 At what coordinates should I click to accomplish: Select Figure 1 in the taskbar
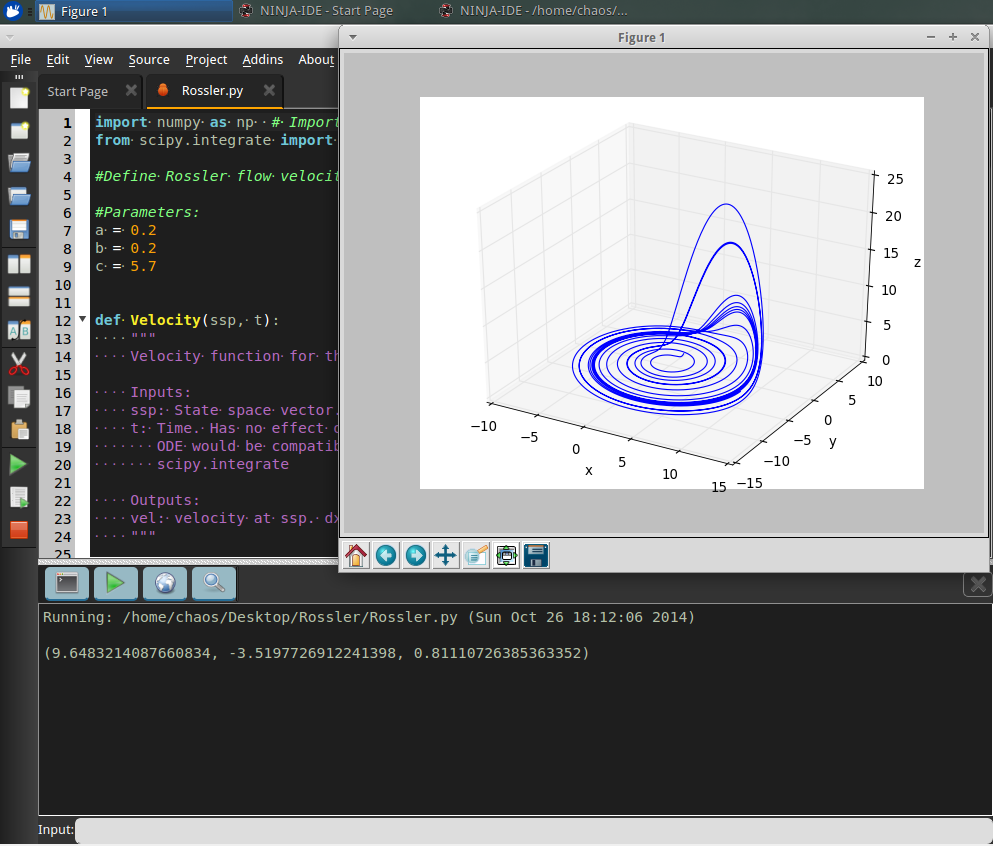pyautogui.click(x=134, y=11)
